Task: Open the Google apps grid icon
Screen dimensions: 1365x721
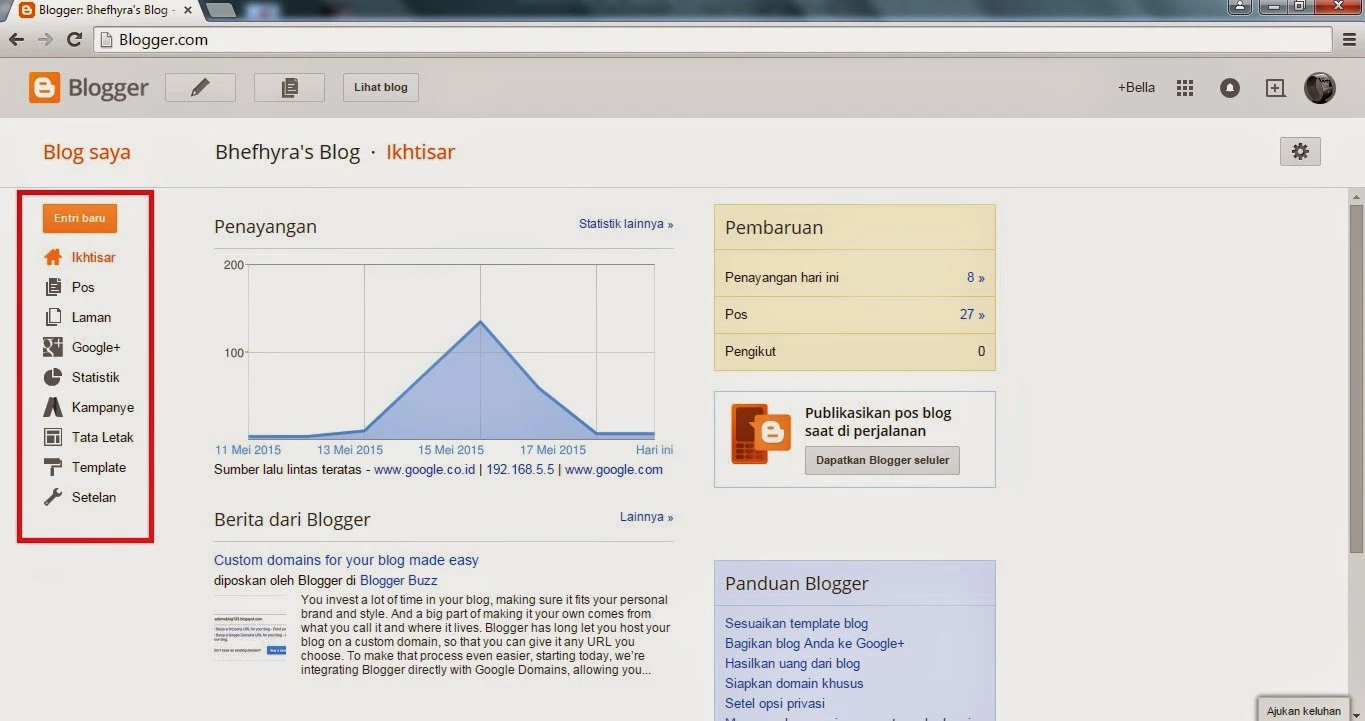Action: [x=1185, y=88]
